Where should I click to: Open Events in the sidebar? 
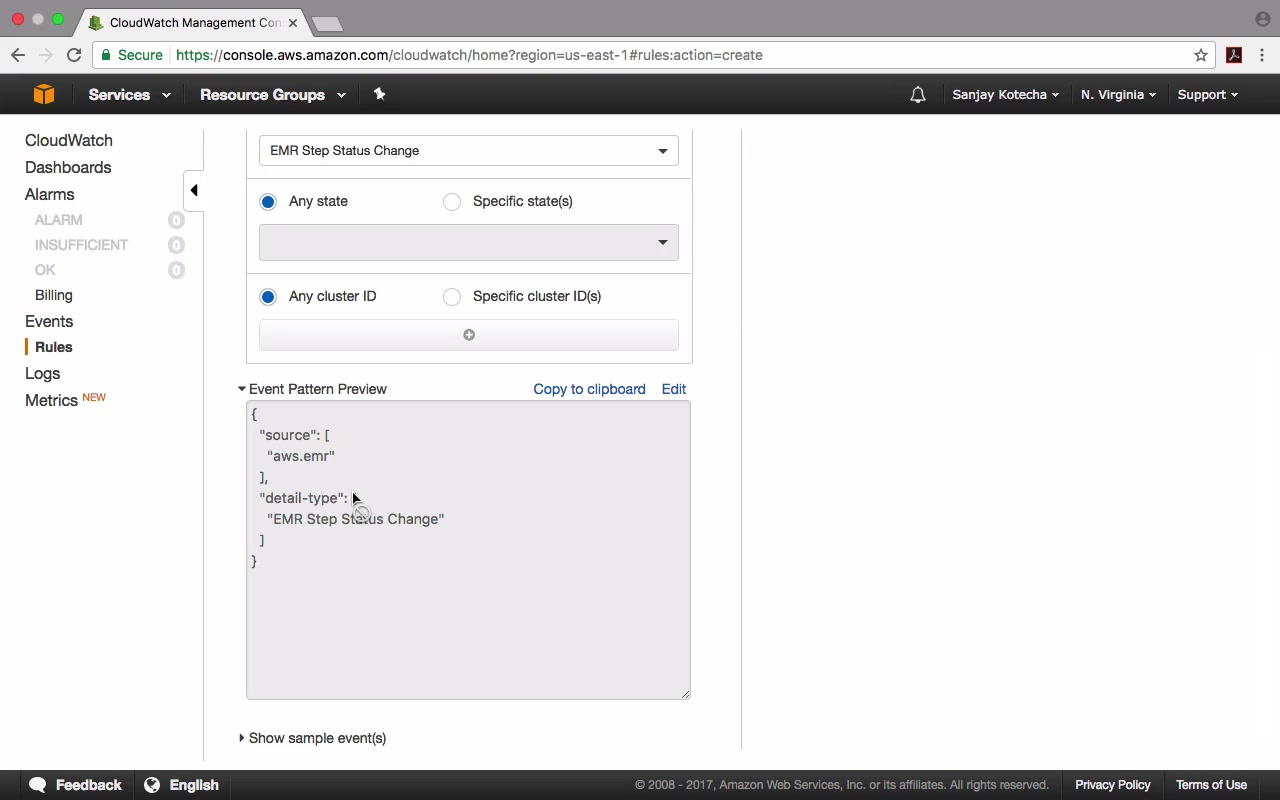point(49,322)
